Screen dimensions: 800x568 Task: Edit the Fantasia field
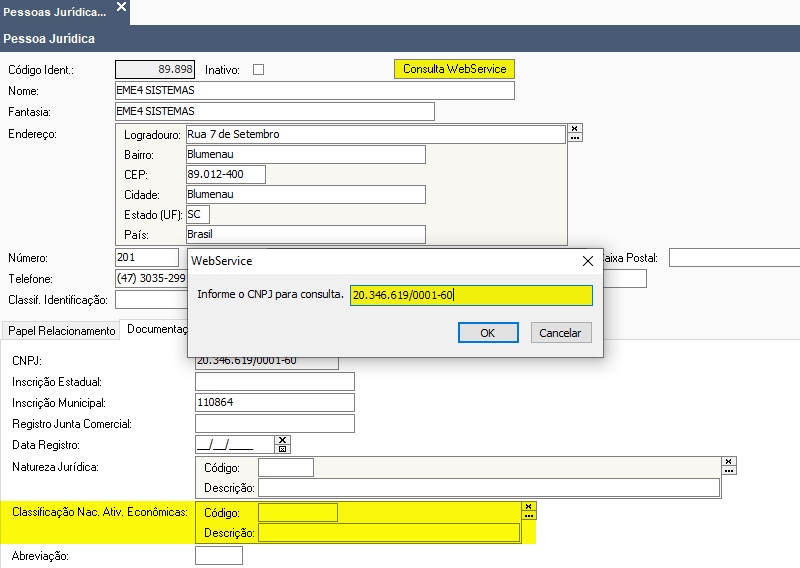275,111
